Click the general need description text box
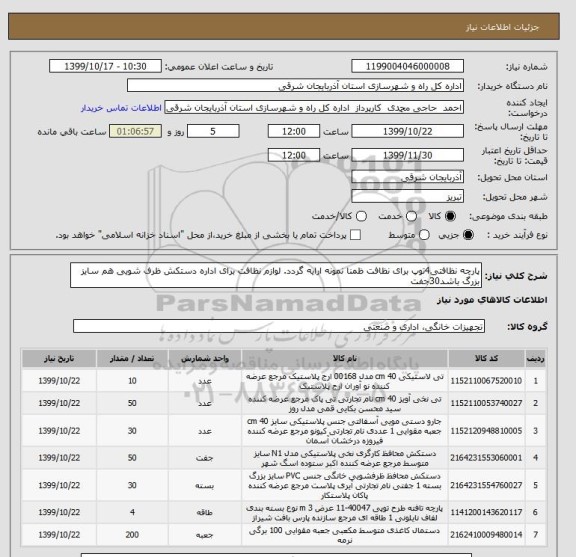Viewport: 576px width, 557px height. coord(276,275)
